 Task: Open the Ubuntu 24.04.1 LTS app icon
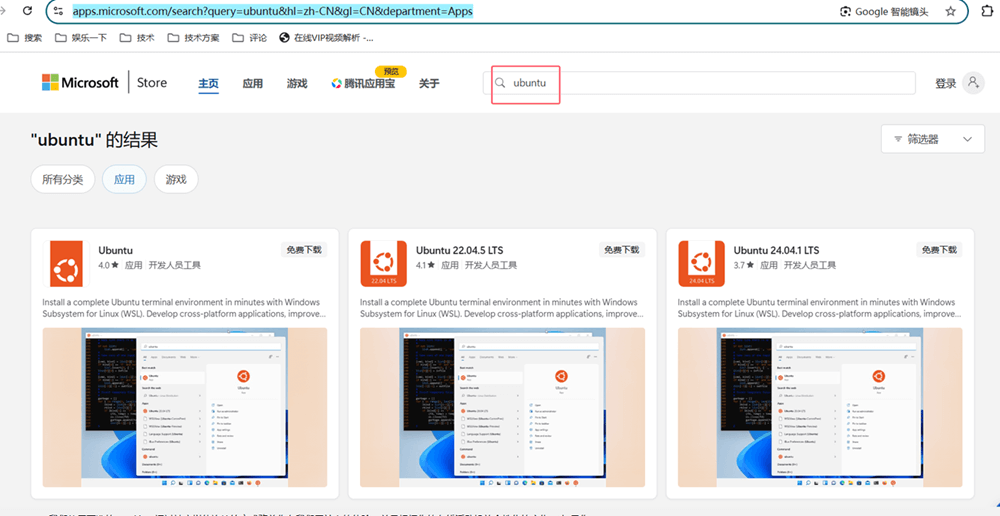coord(702,263)
